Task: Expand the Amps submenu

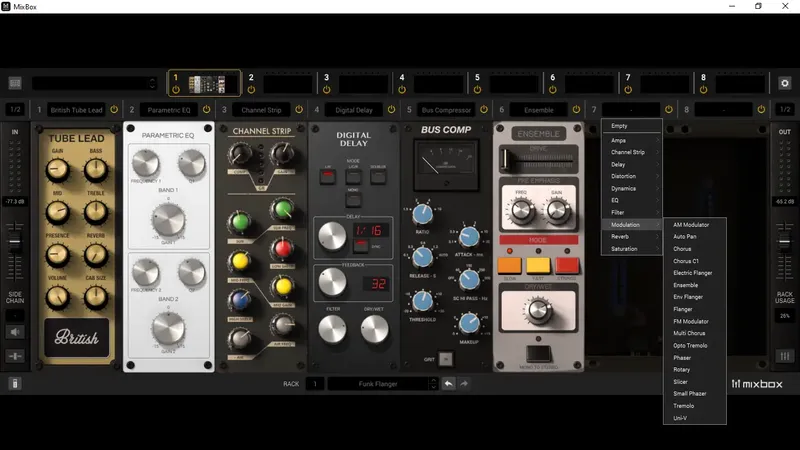Action: coord(632,140)
